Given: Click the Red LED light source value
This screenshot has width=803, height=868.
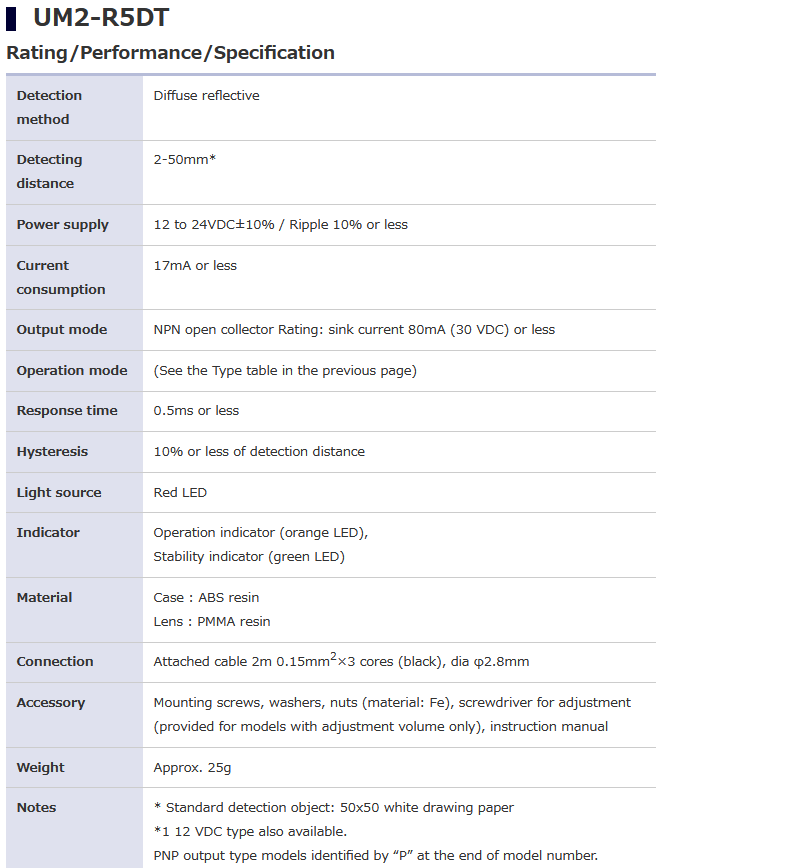Looking at the screenshot, I should coord(180,493).
